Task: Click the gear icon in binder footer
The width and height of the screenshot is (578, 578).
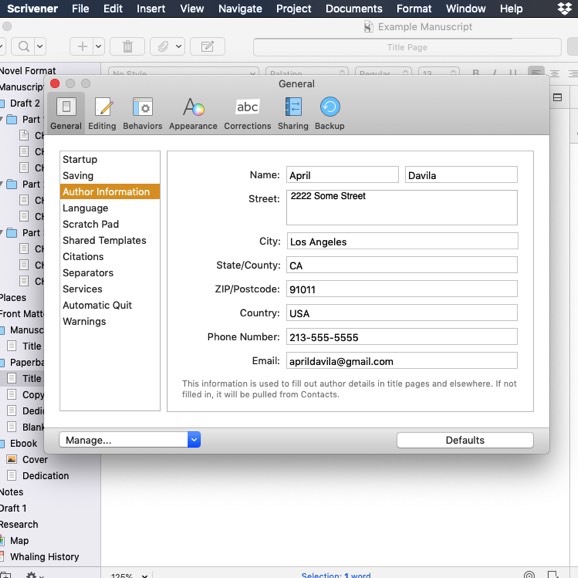Action: [x=32, y=575]
